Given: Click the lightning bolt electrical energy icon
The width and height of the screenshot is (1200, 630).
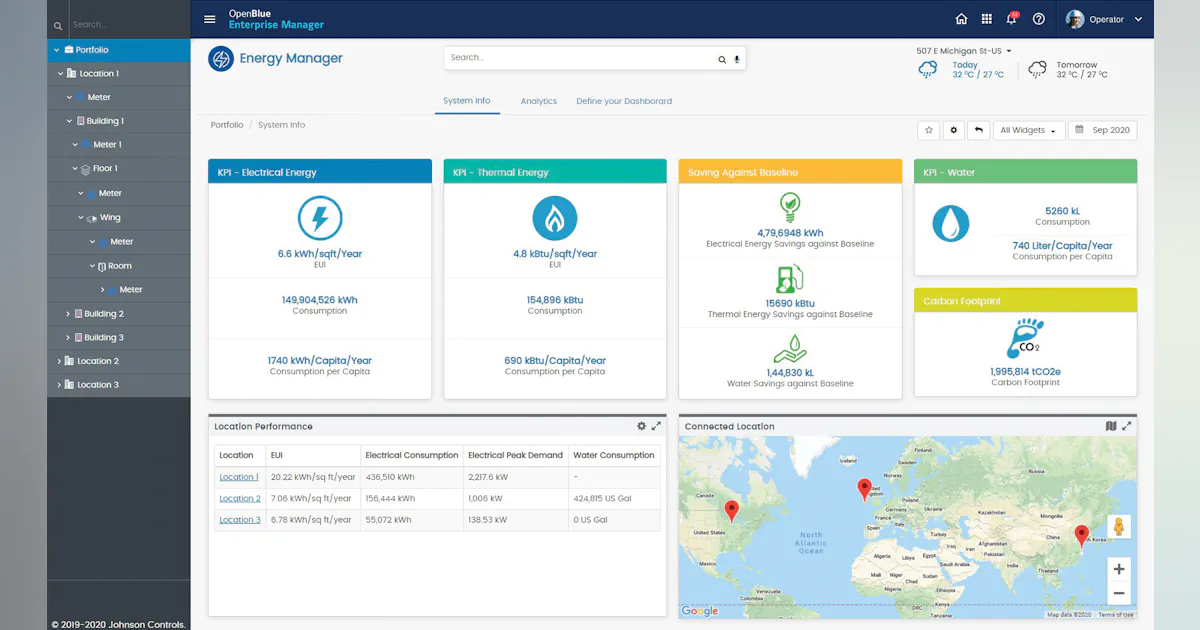Looking at the screenshot, I should [320, 218].
